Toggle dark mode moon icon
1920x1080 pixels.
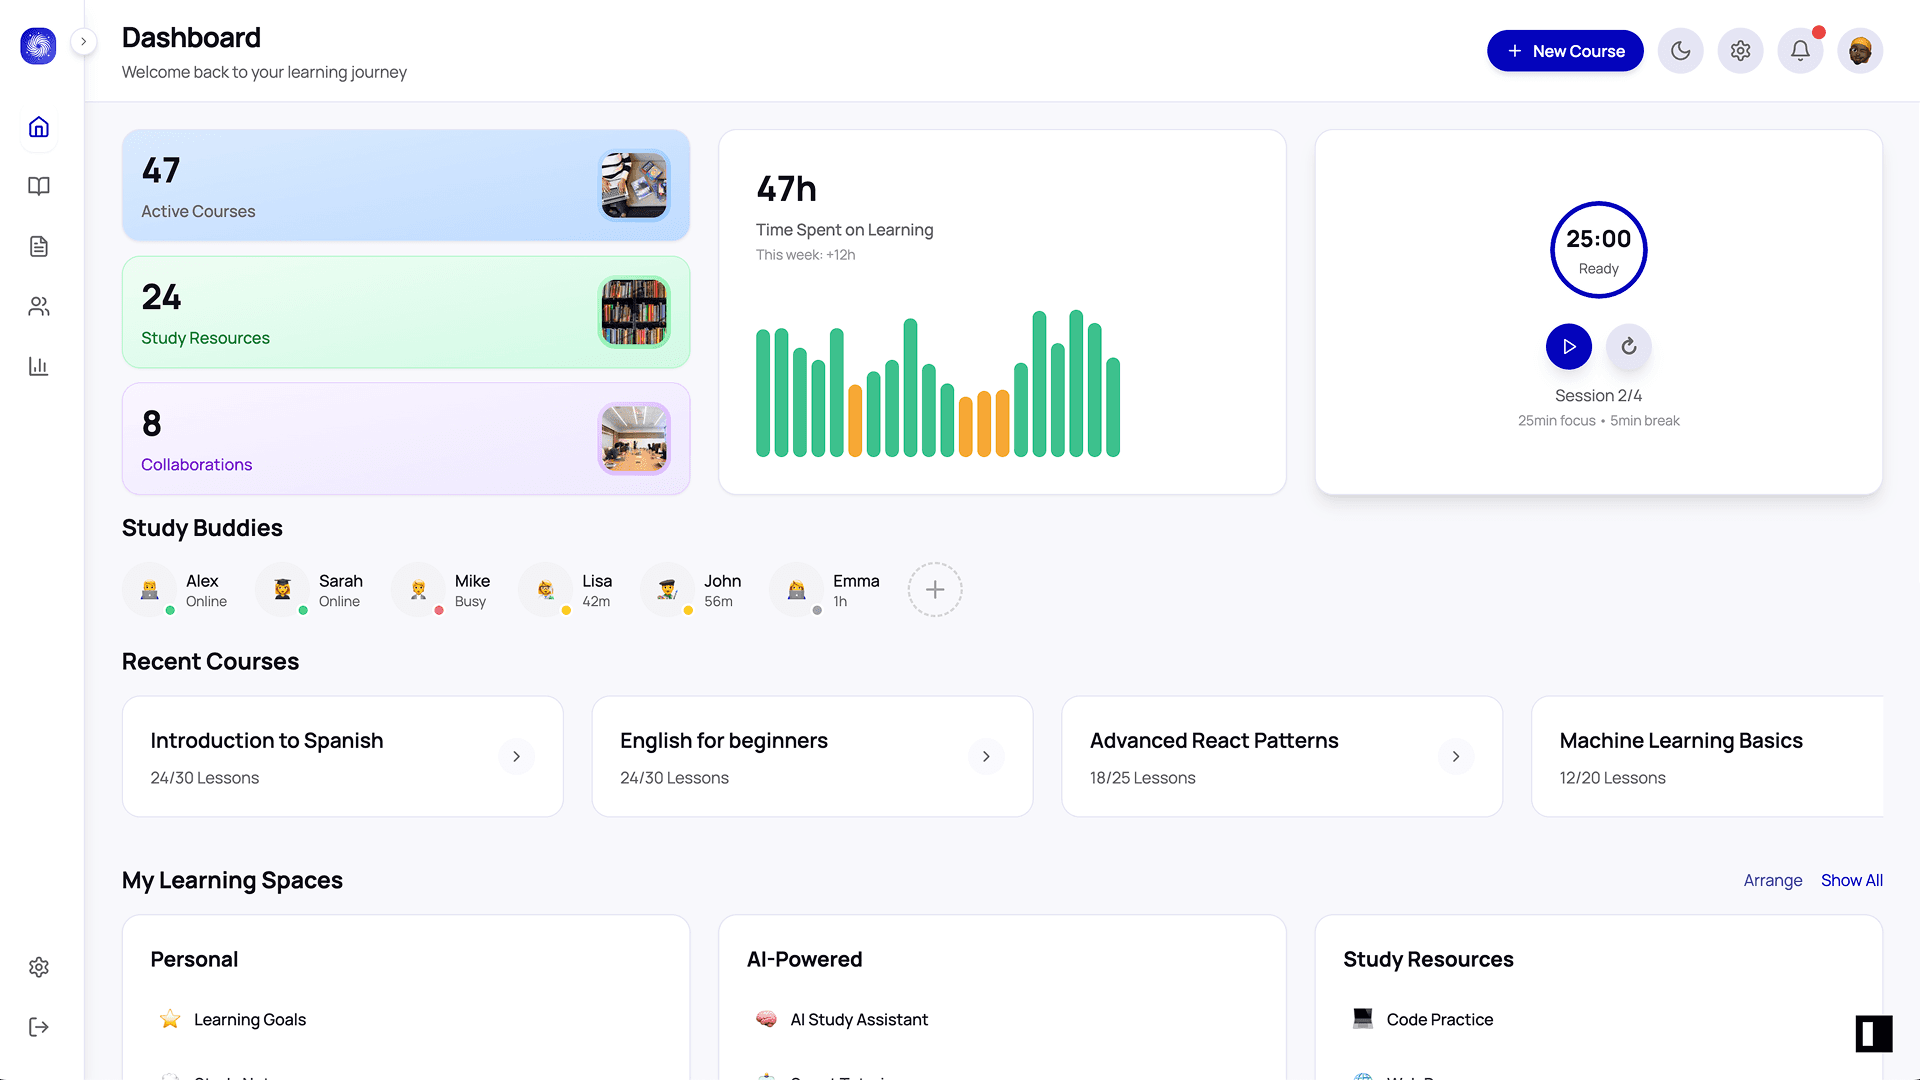(1680, 51)
